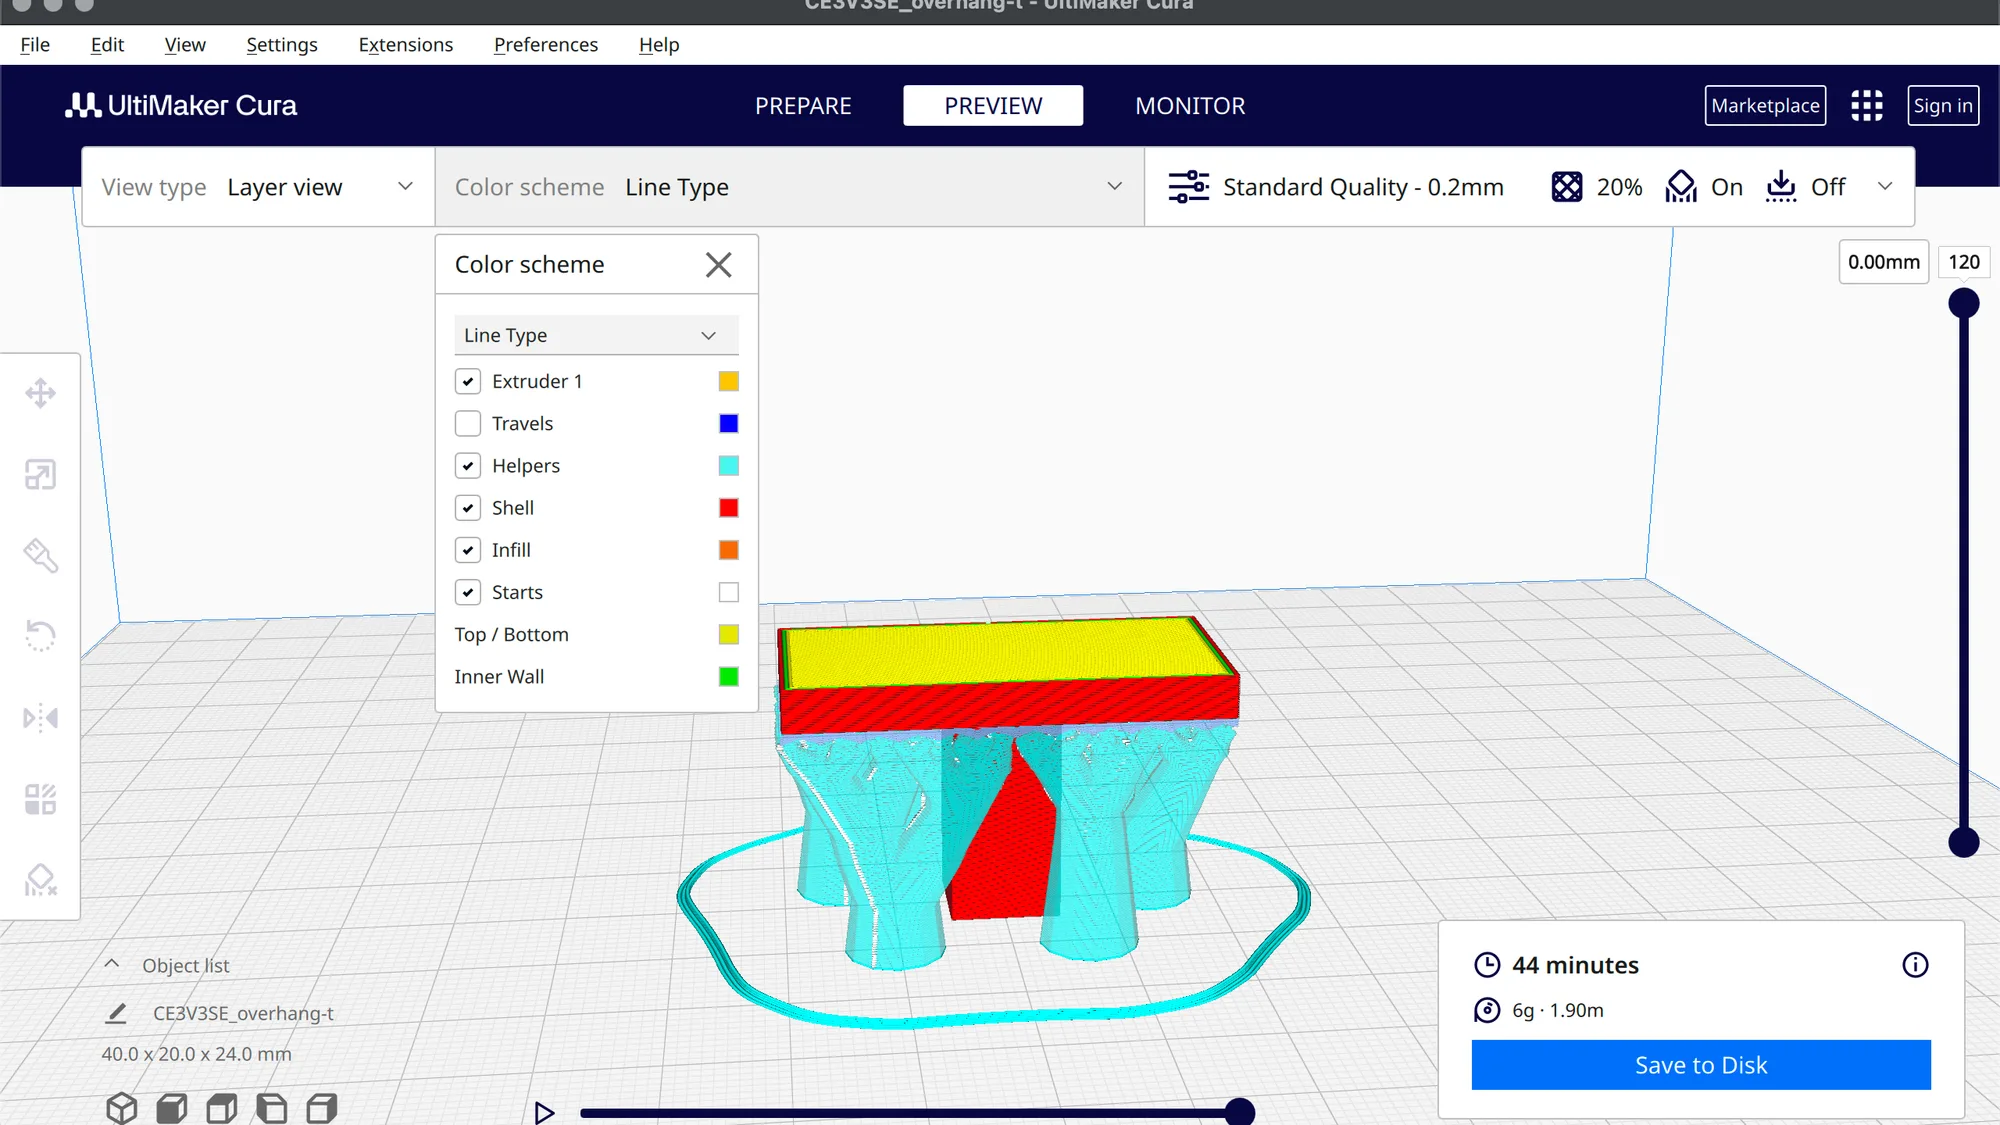Open the File menu

click(35, 45)
